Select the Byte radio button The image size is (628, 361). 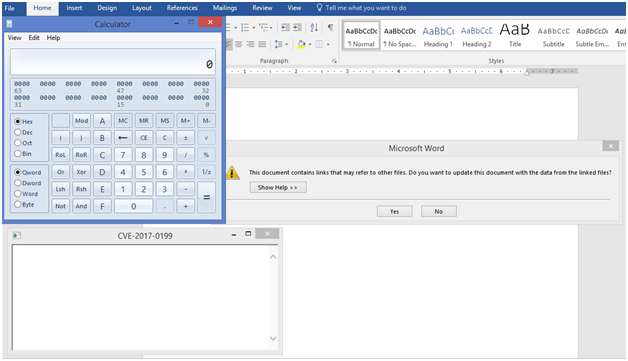pos(18,204)
